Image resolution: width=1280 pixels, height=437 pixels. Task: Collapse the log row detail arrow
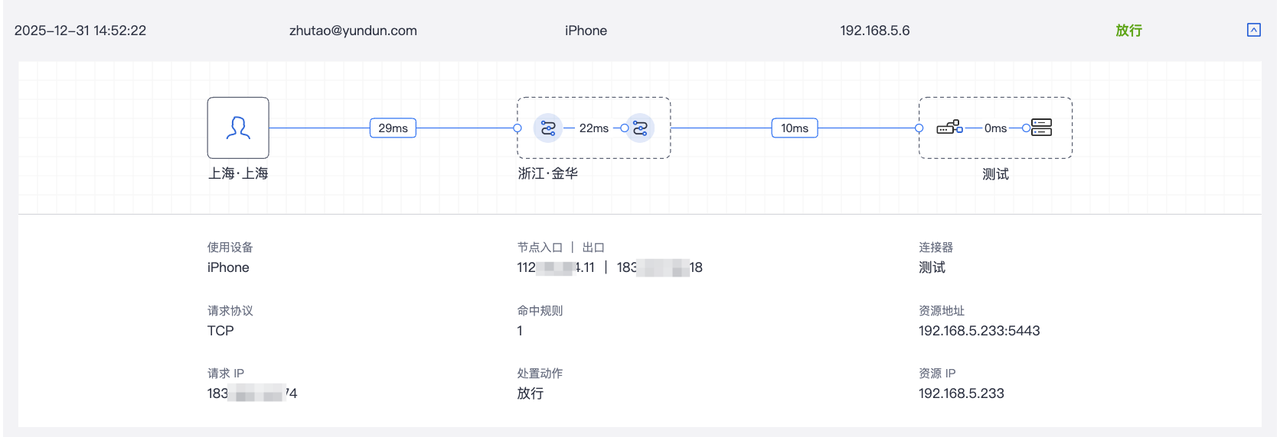point(1254,30)
